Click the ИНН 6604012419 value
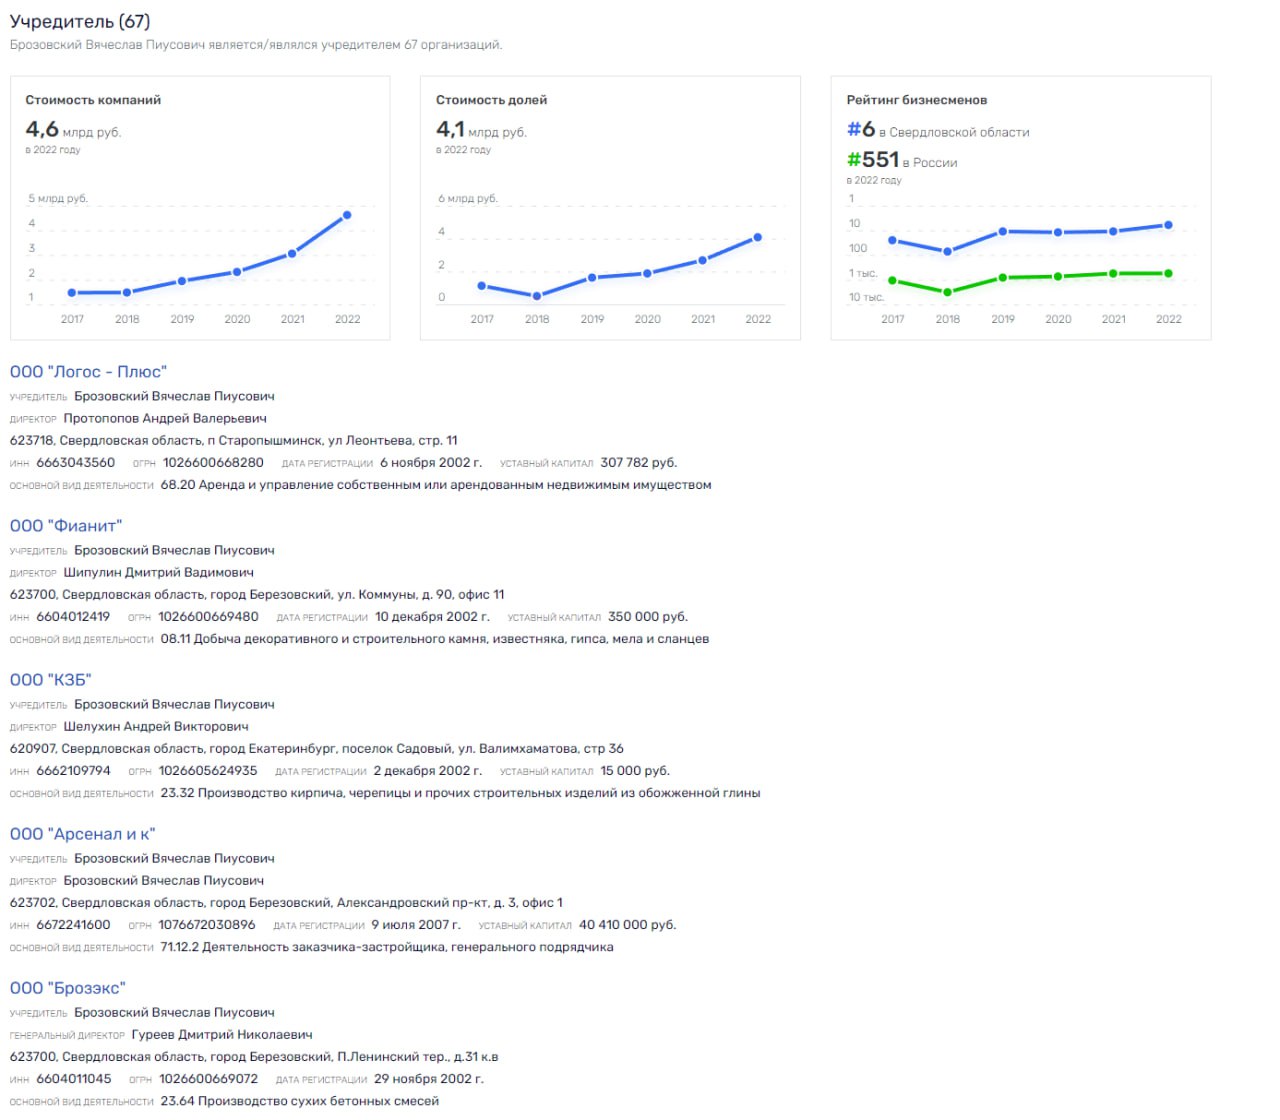Screen dimensions: 1280x1120 point(73,617)
